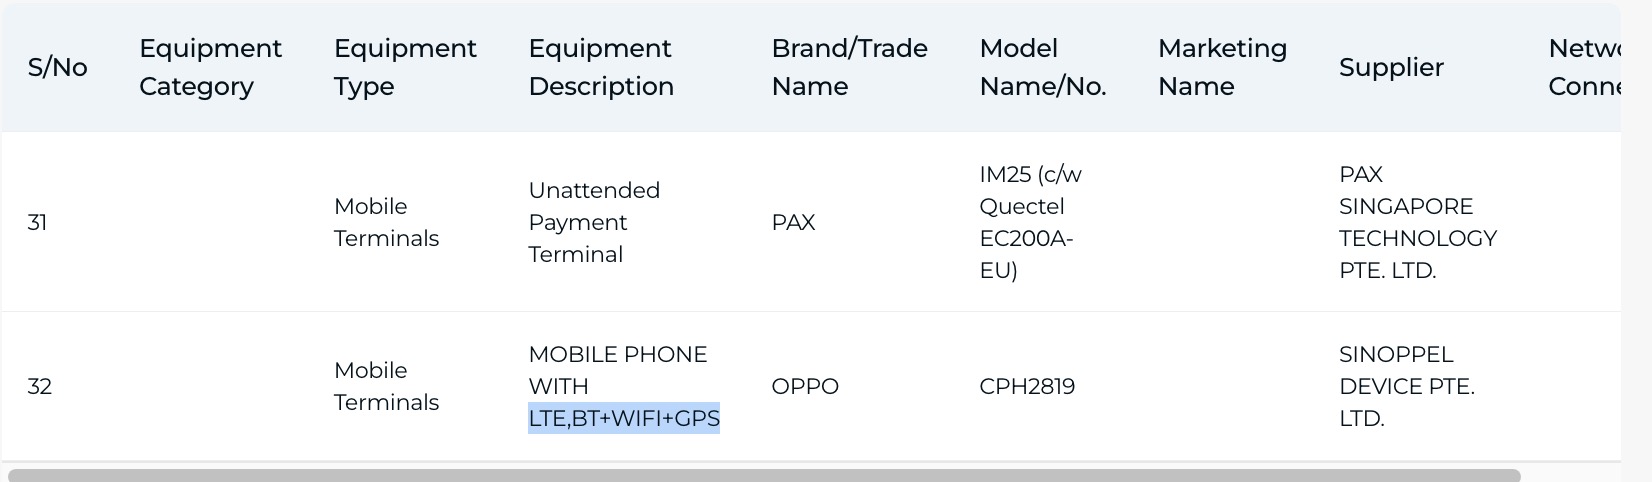Click serial number 31 cell

pyautogui.click(x=37, y=222)
